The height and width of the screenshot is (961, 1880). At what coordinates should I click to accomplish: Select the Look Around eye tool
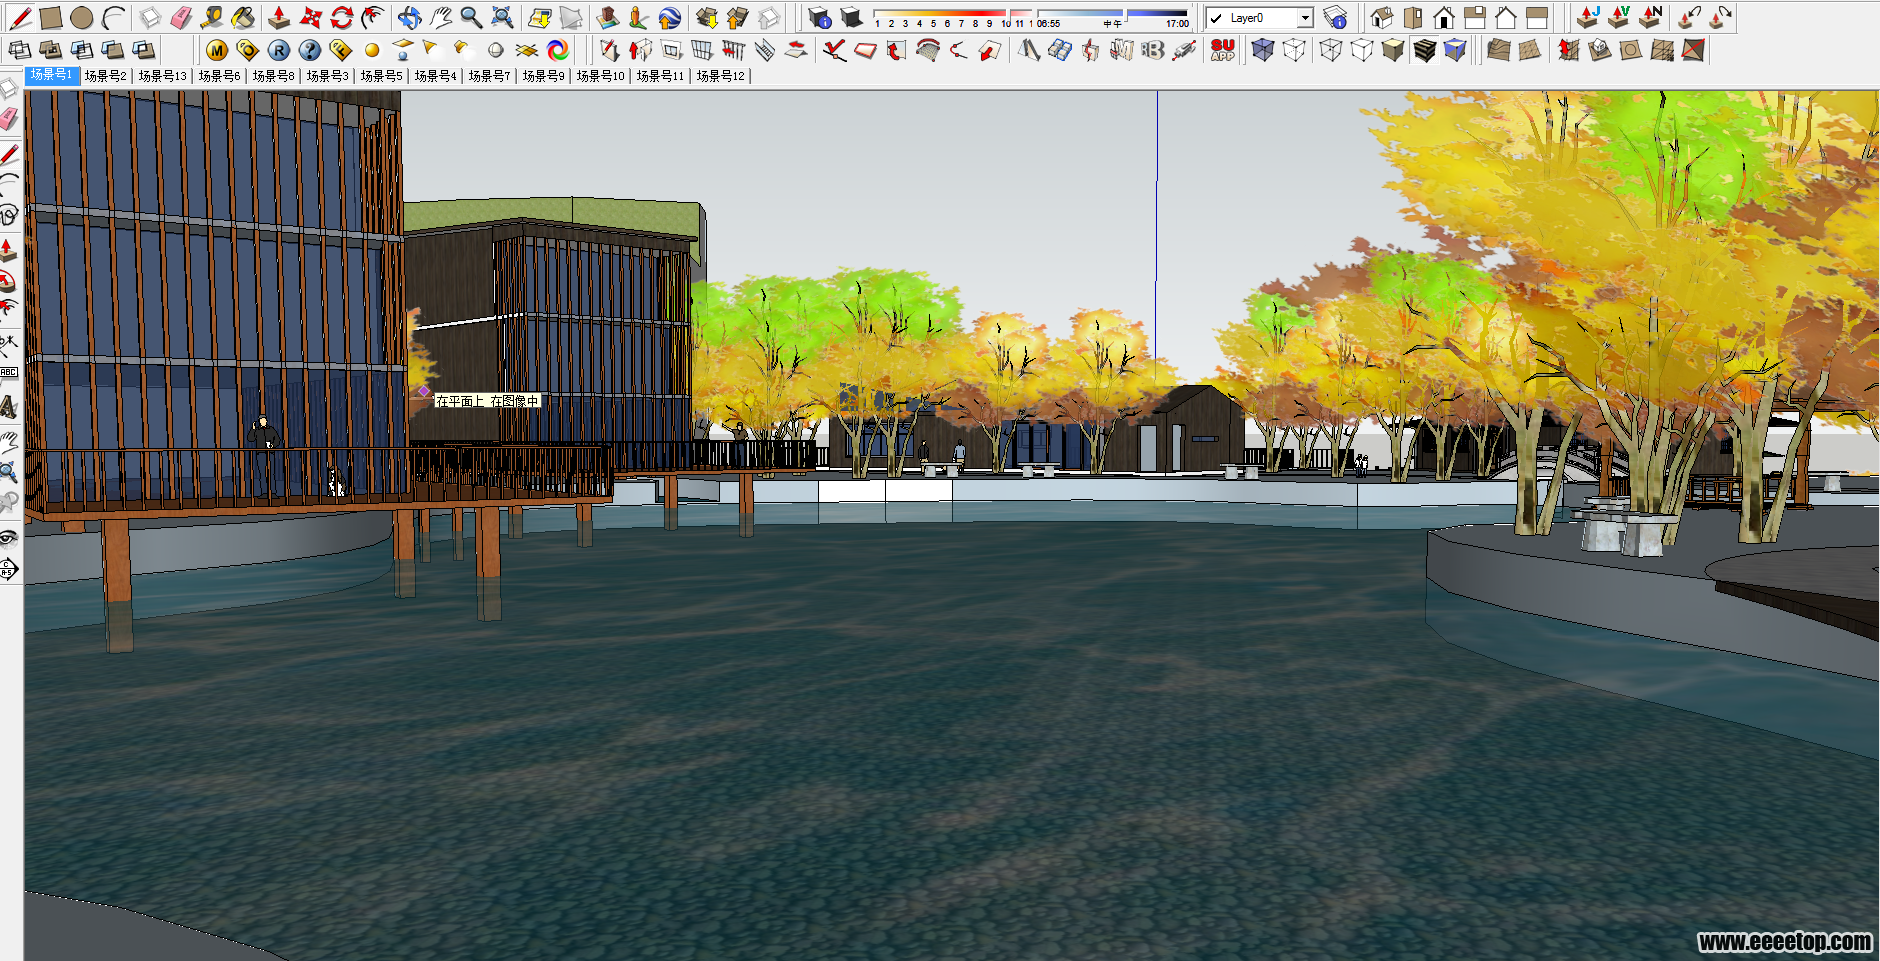(9, 537)
